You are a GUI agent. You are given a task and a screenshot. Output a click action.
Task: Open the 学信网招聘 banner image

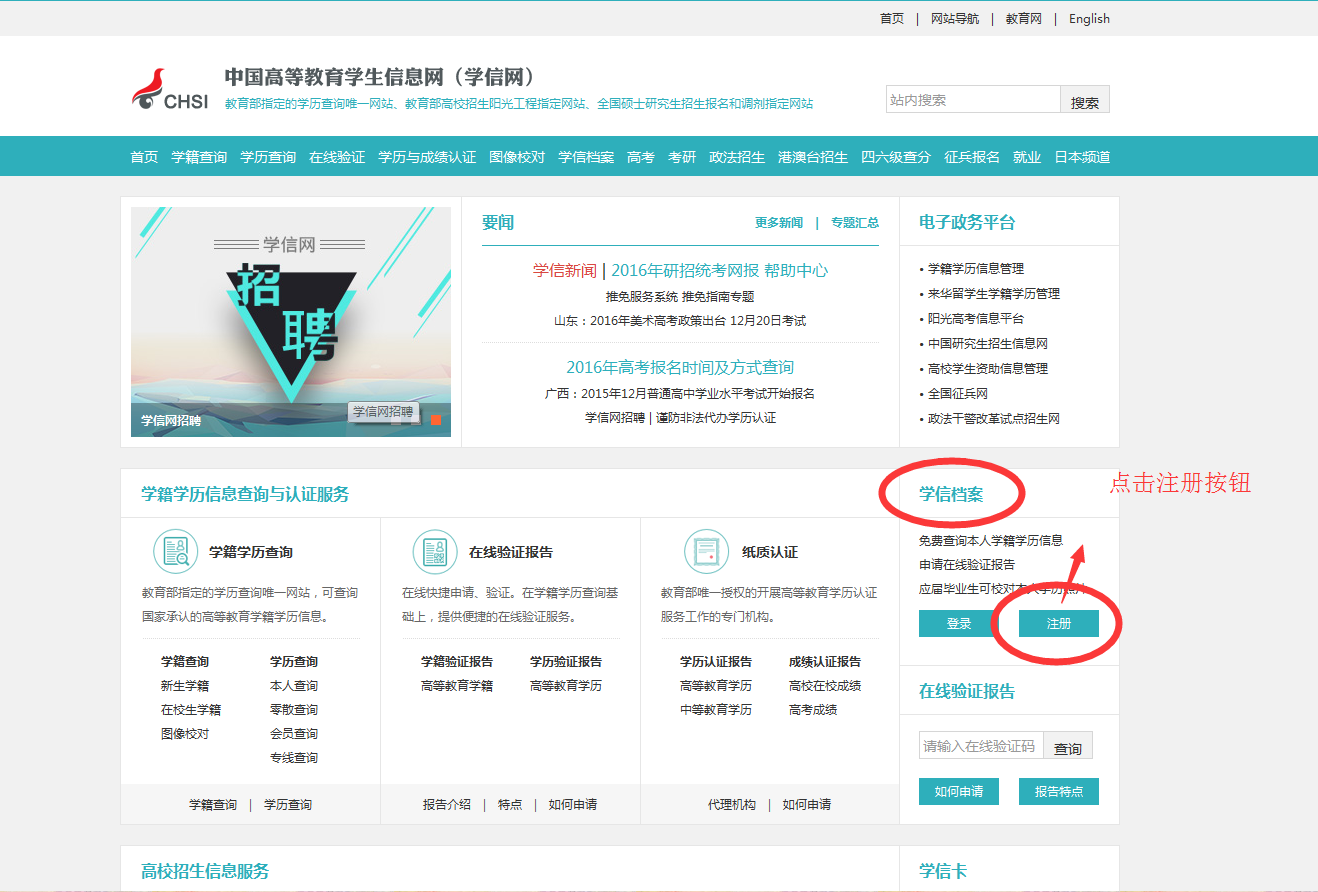(x=291, y=322)
